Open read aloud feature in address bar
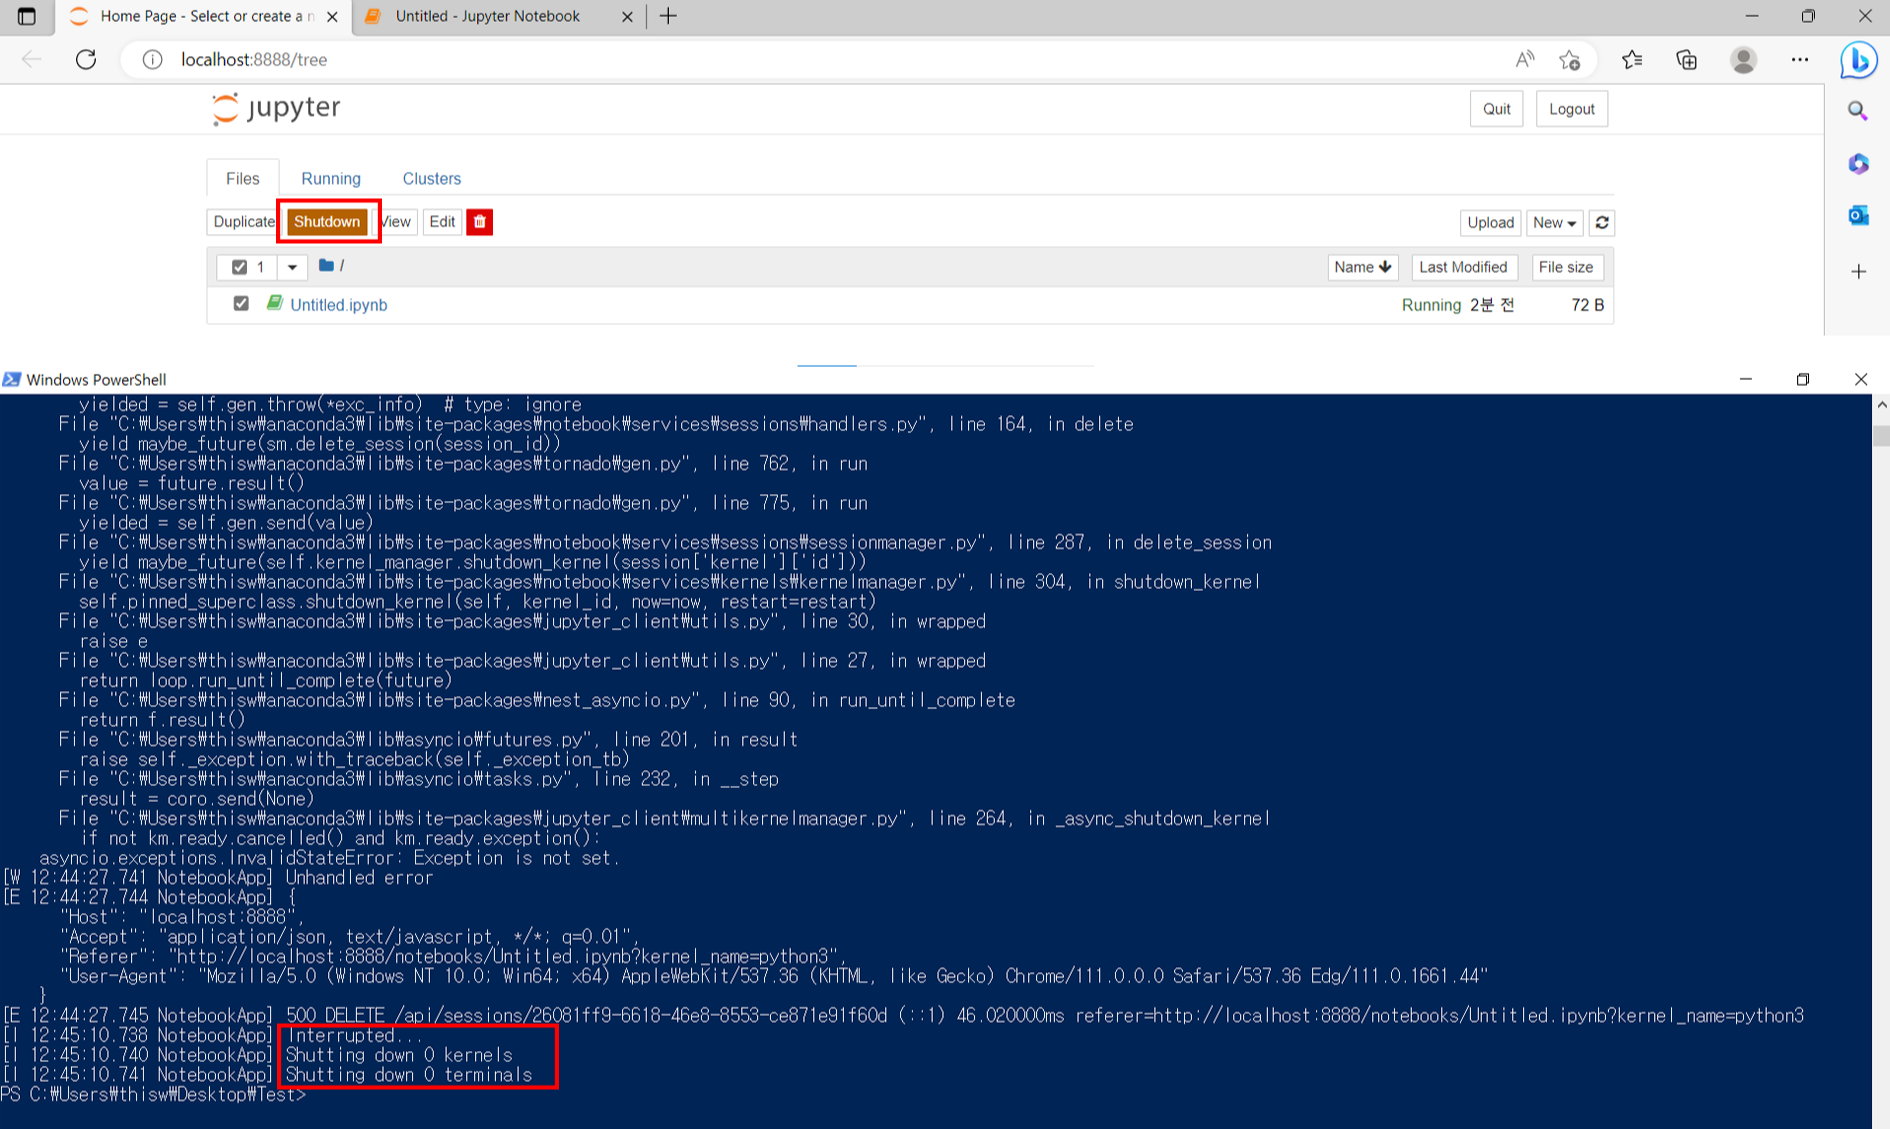 [x=1524, y=59]
